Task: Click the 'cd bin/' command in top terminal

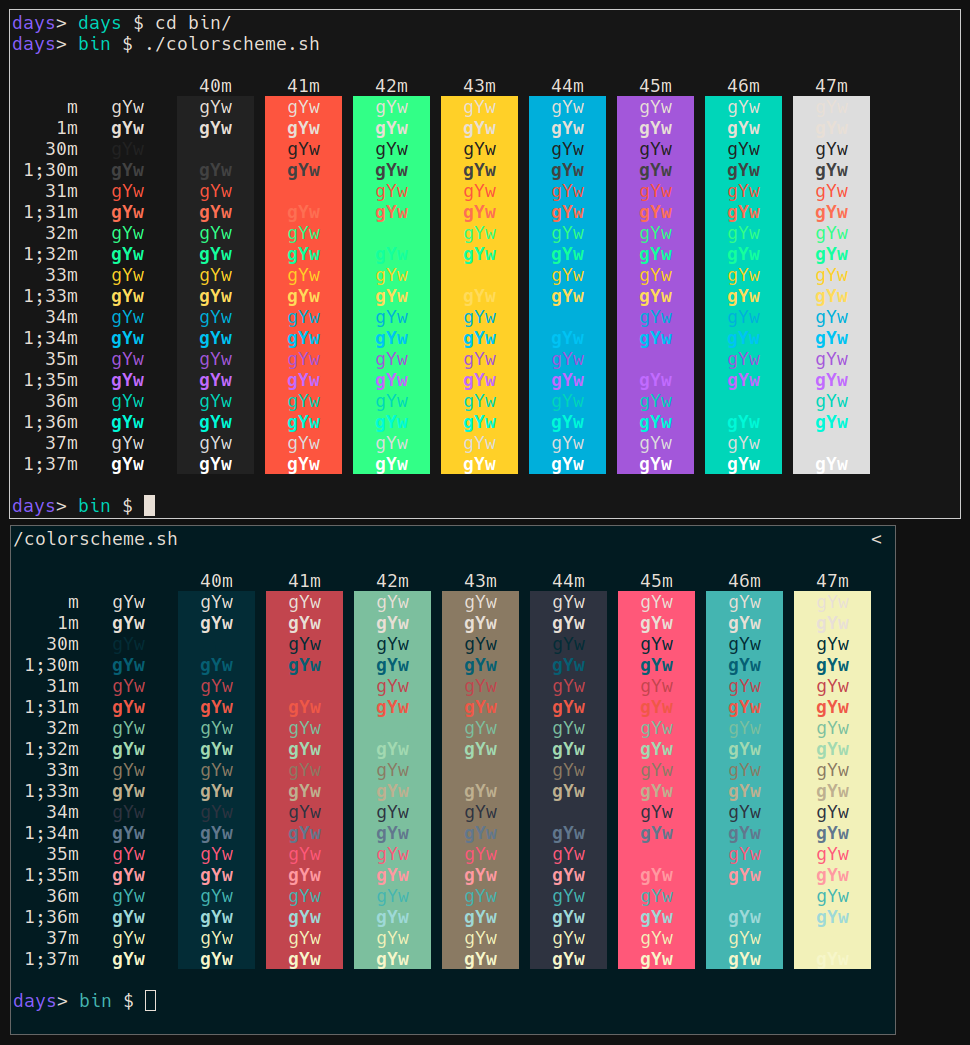Action: pyautogui.click(x=193, y=23)
